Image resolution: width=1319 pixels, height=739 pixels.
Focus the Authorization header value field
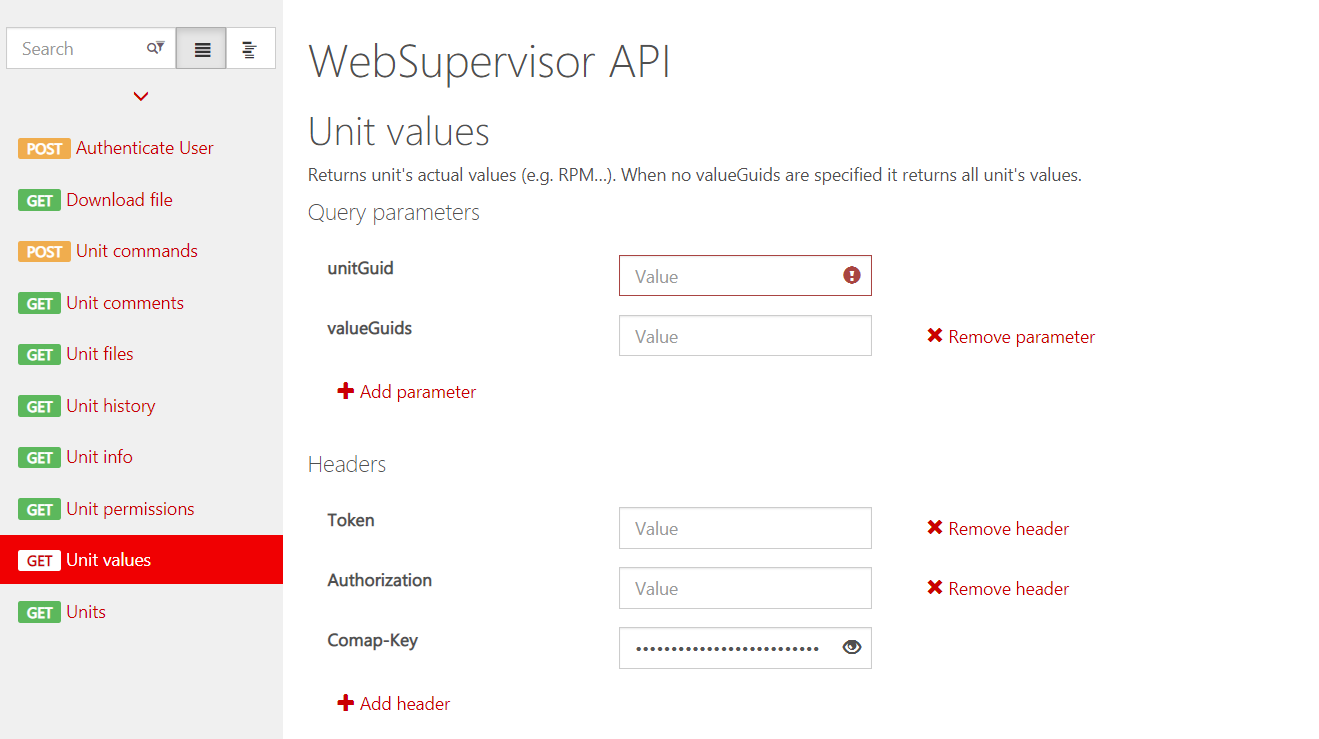pos(745,588)
